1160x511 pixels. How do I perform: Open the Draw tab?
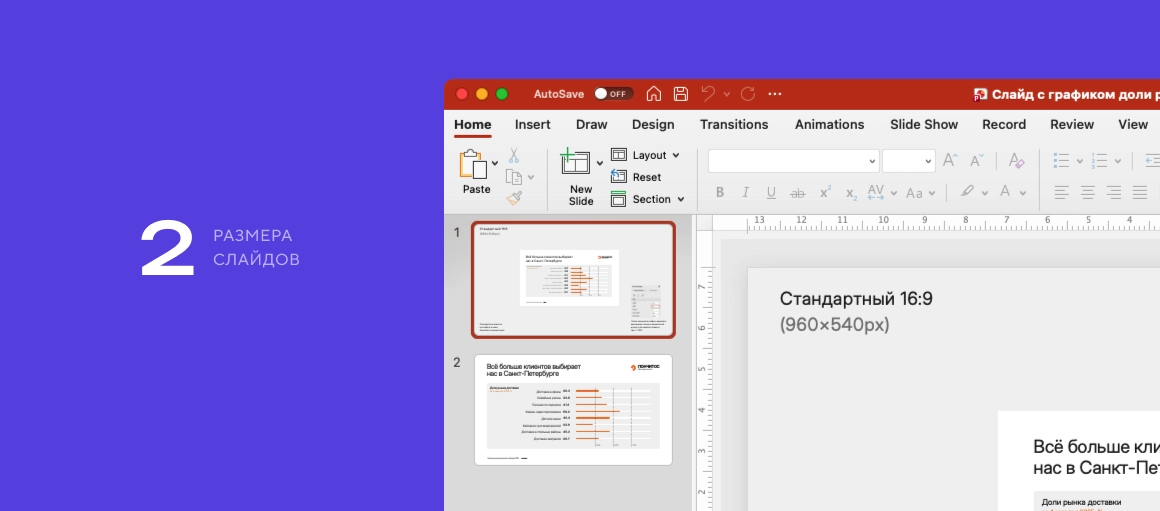pos(591,124)
